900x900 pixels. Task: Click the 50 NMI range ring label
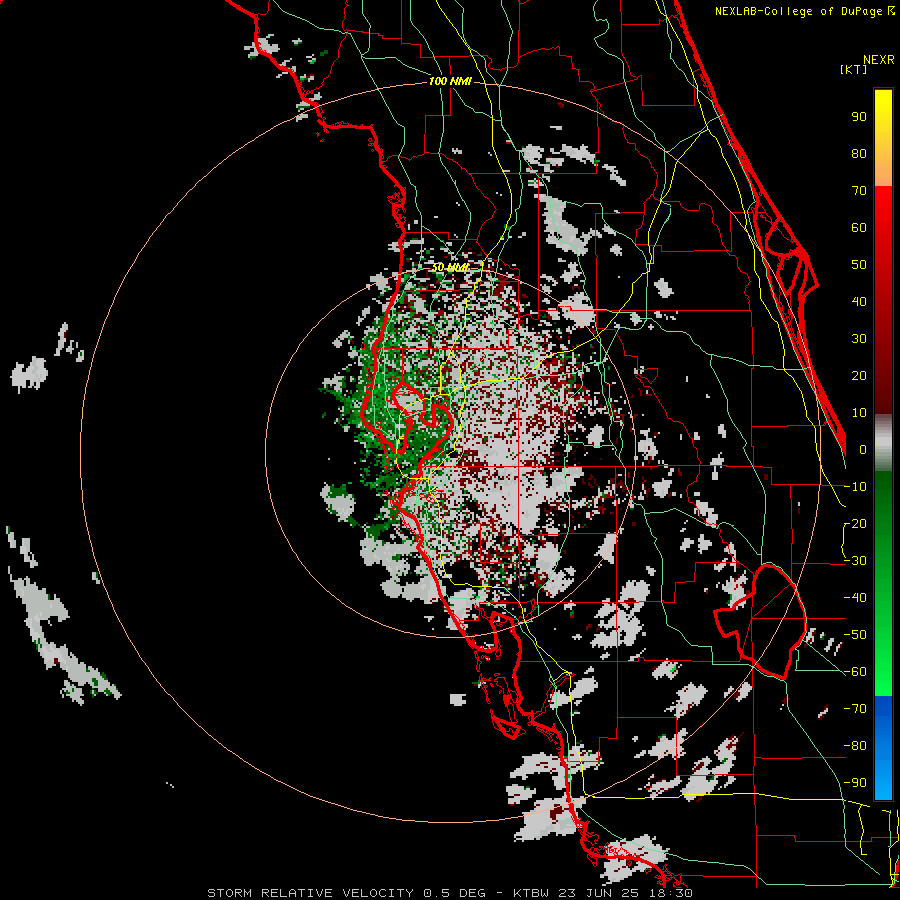(450, 267)
